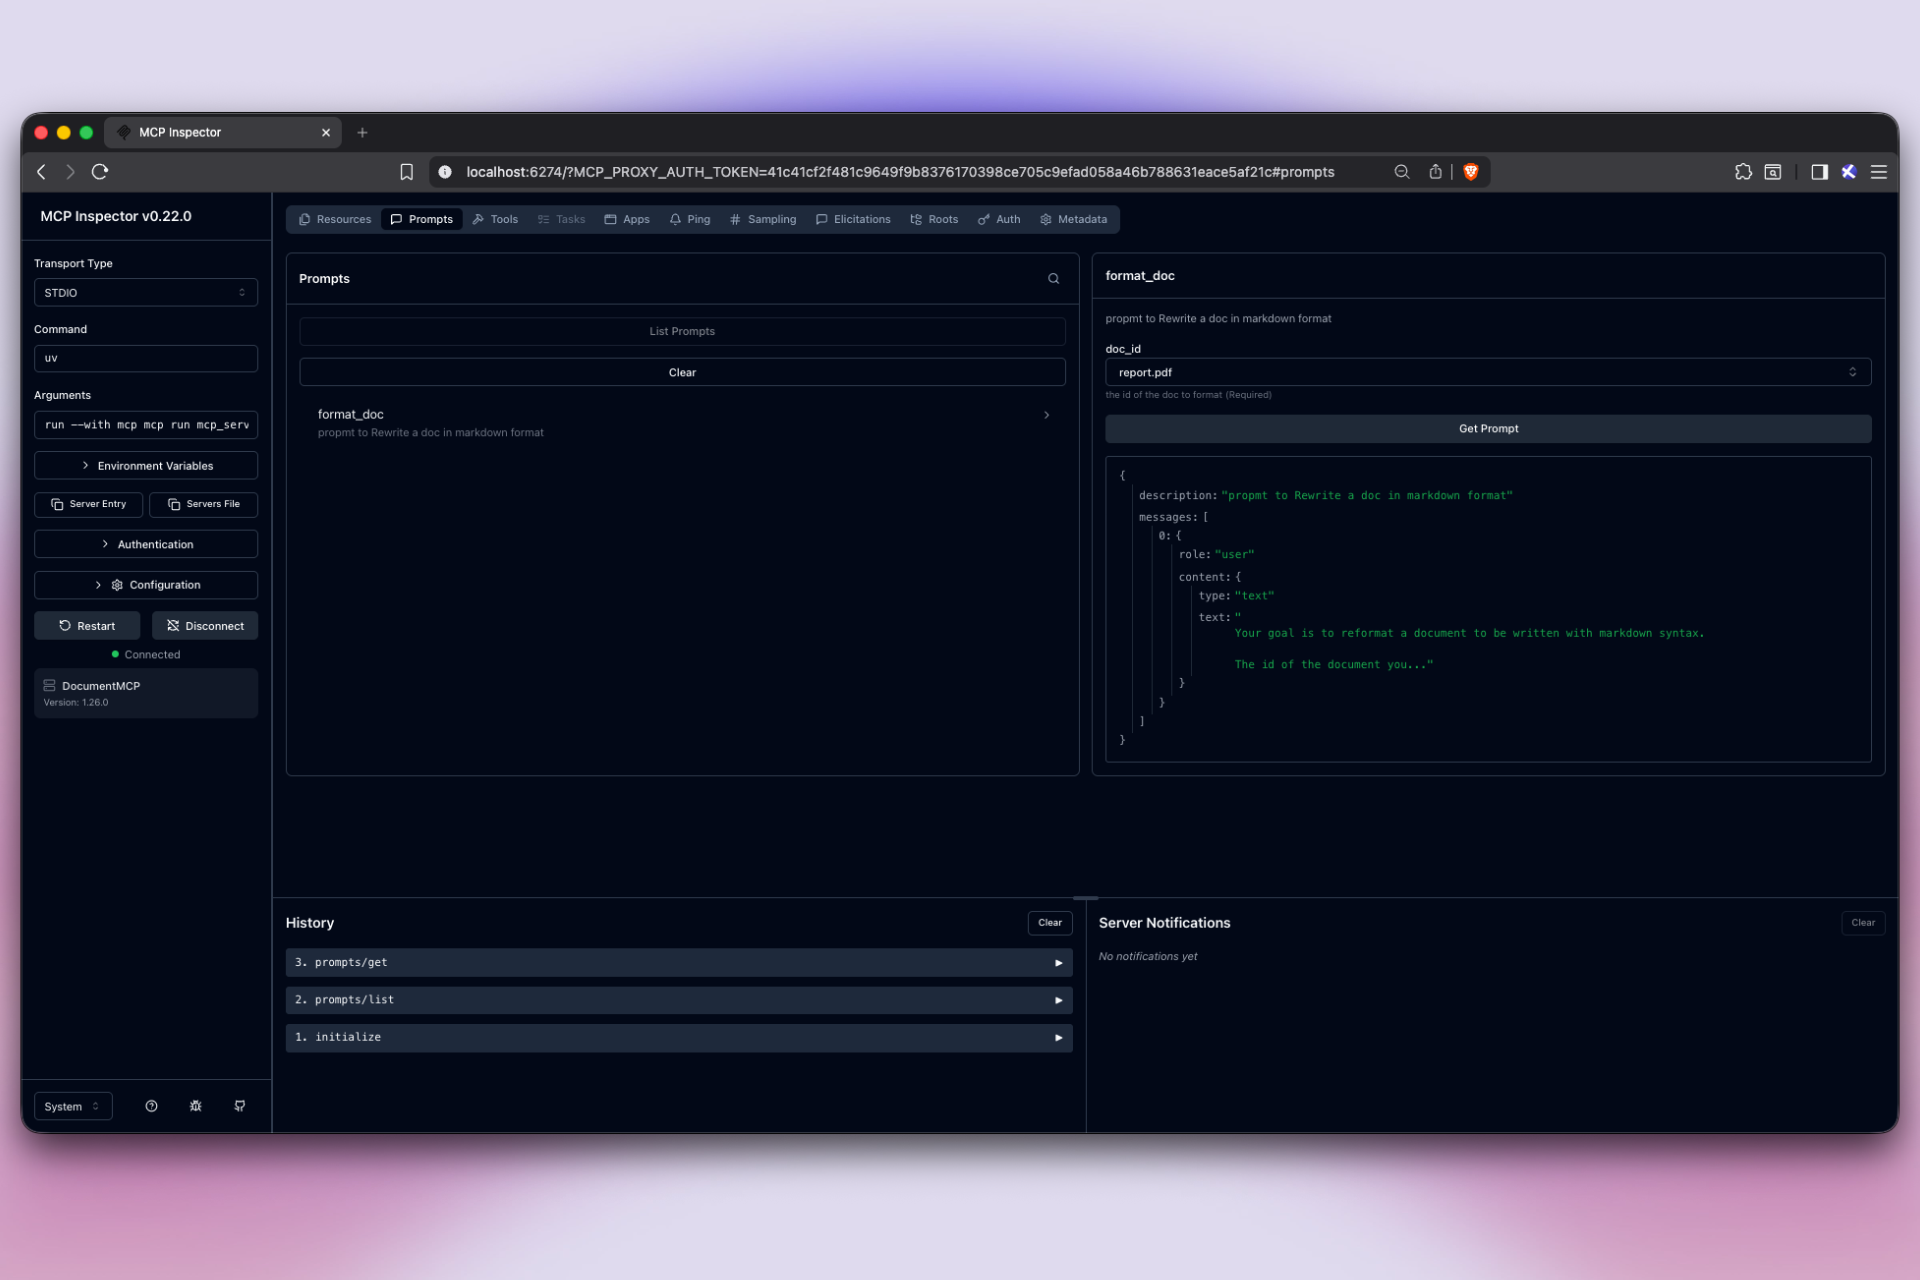Screen dimensions: 1920x1280
Task: Clear Server Notifications
Action: (x=1863, y=923)
